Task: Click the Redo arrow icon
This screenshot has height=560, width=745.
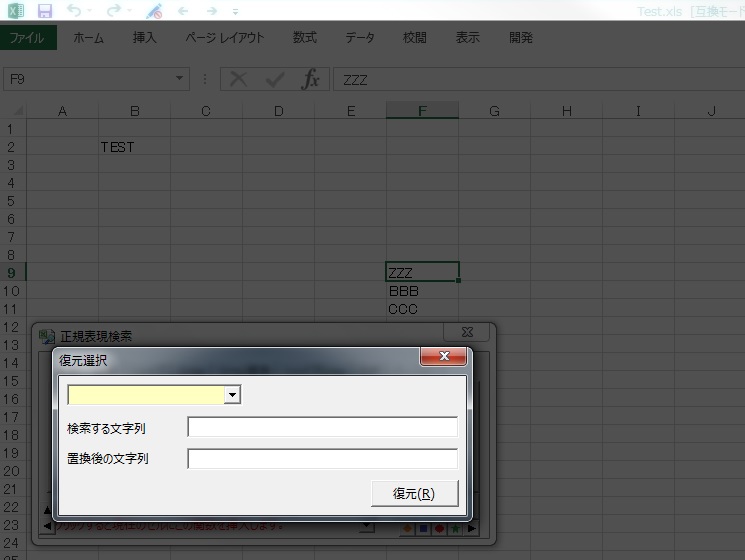Action: coord(113,11)
